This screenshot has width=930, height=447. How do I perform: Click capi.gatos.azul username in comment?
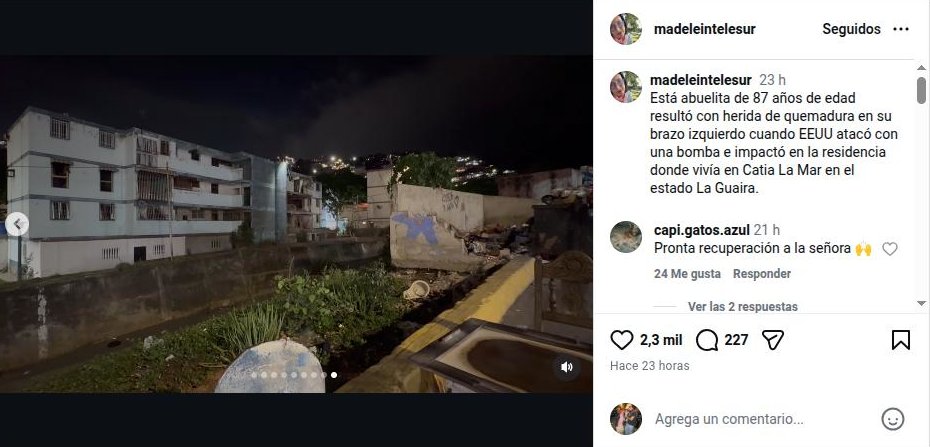click(702, 230)
